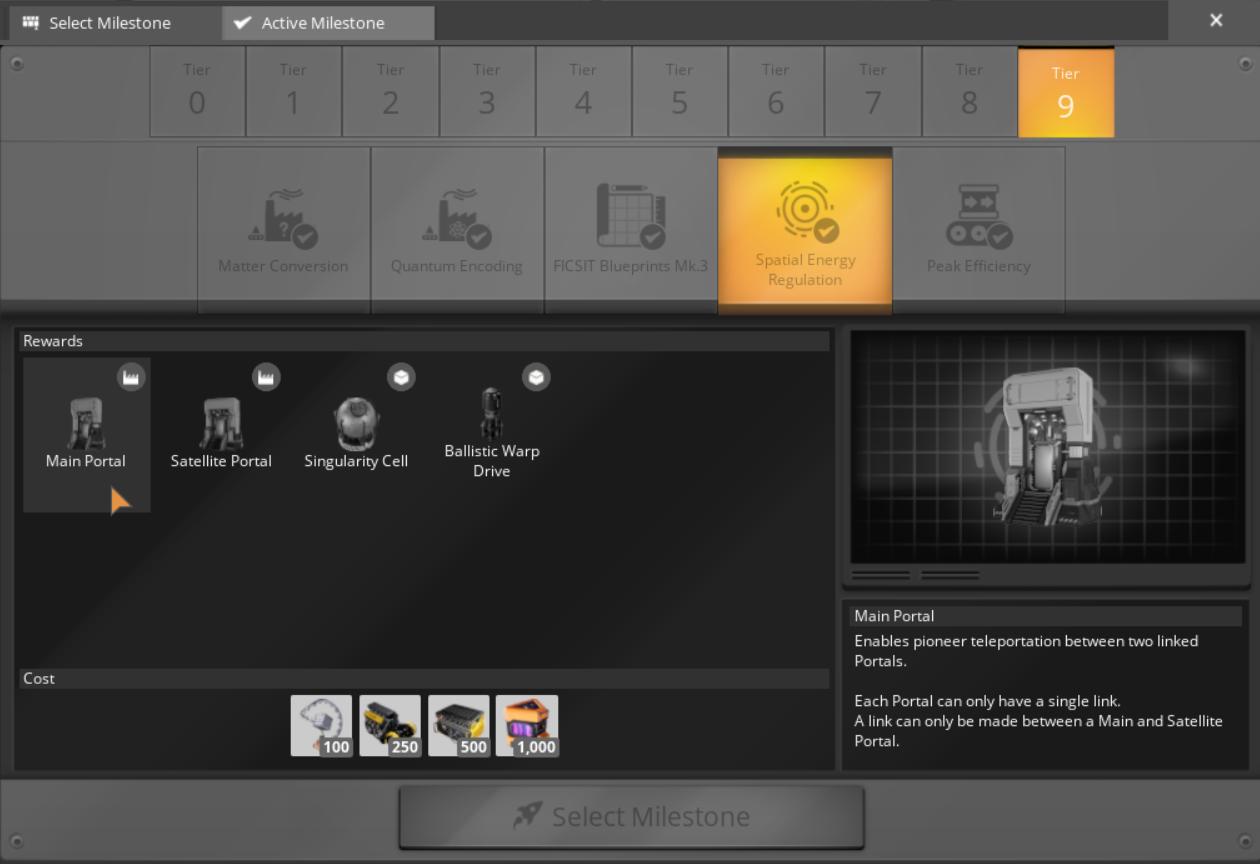
Task: Click the cost item with quantity 1,000
Action: (x=527, y=726)
